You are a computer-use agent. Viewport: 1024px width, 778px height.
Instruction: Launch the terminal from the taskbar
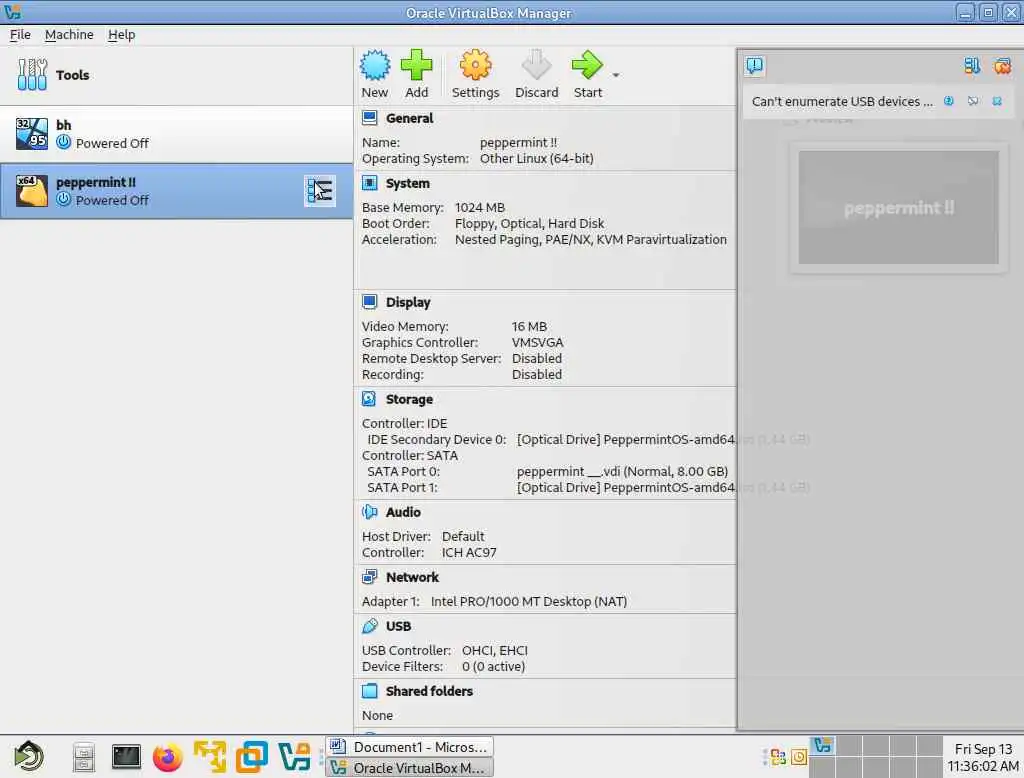[x=125, y=757]
